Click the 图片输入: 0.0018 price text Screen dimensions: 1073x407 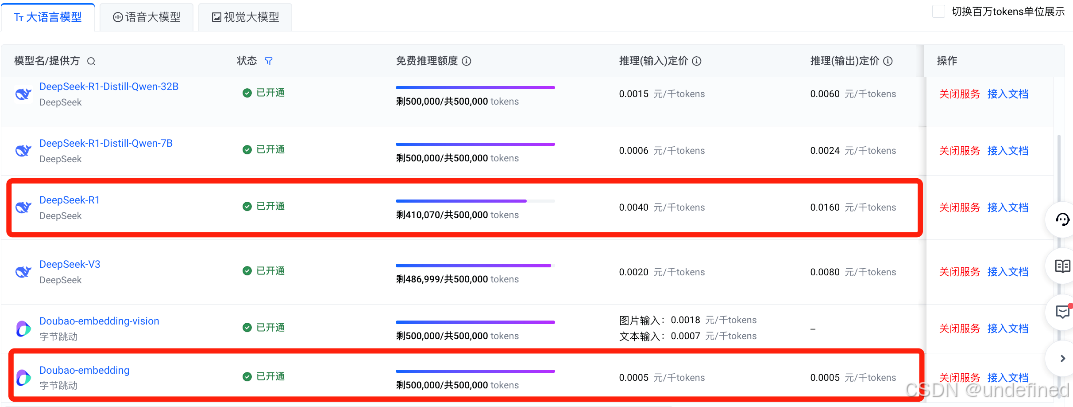687,320
